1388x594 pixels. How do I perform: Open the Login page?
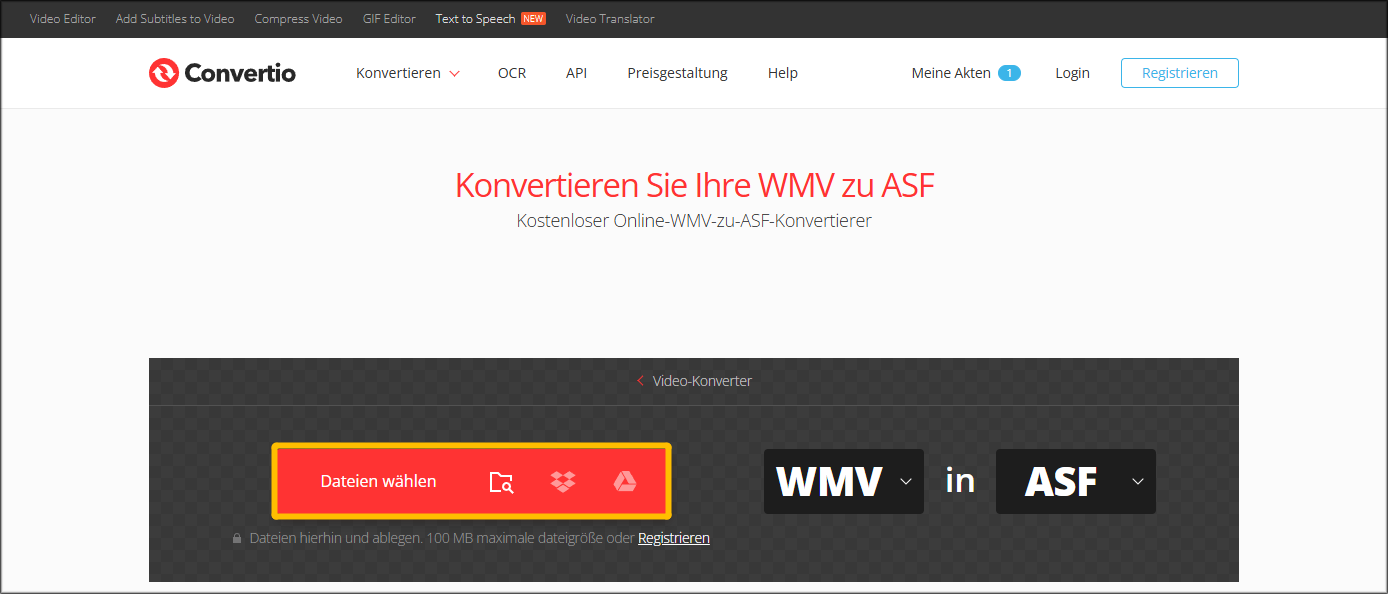pyautogui.click(x=1072, y=72)
